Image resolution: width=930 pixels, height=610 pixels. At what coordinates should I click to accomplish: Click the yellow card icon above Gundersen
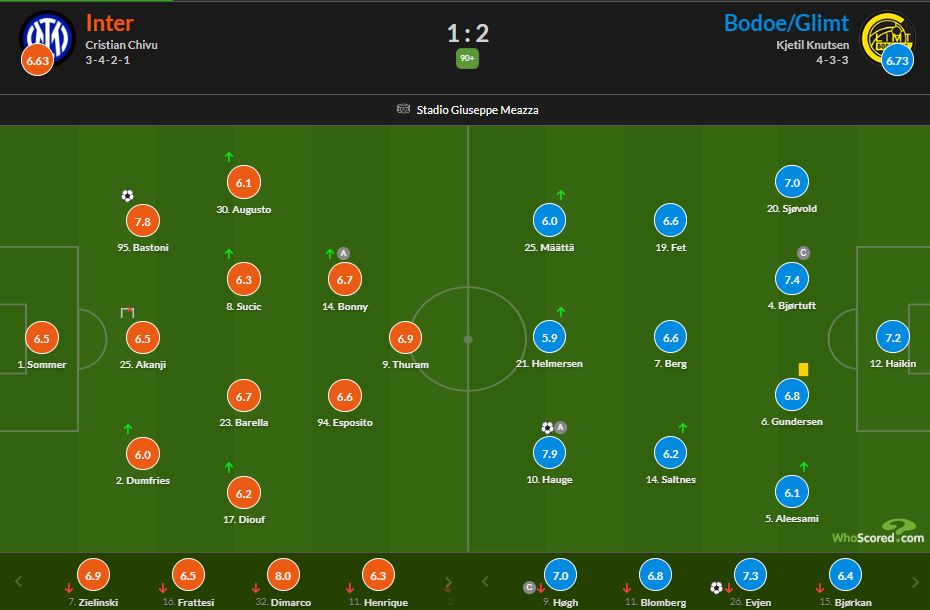pos(803,369)
